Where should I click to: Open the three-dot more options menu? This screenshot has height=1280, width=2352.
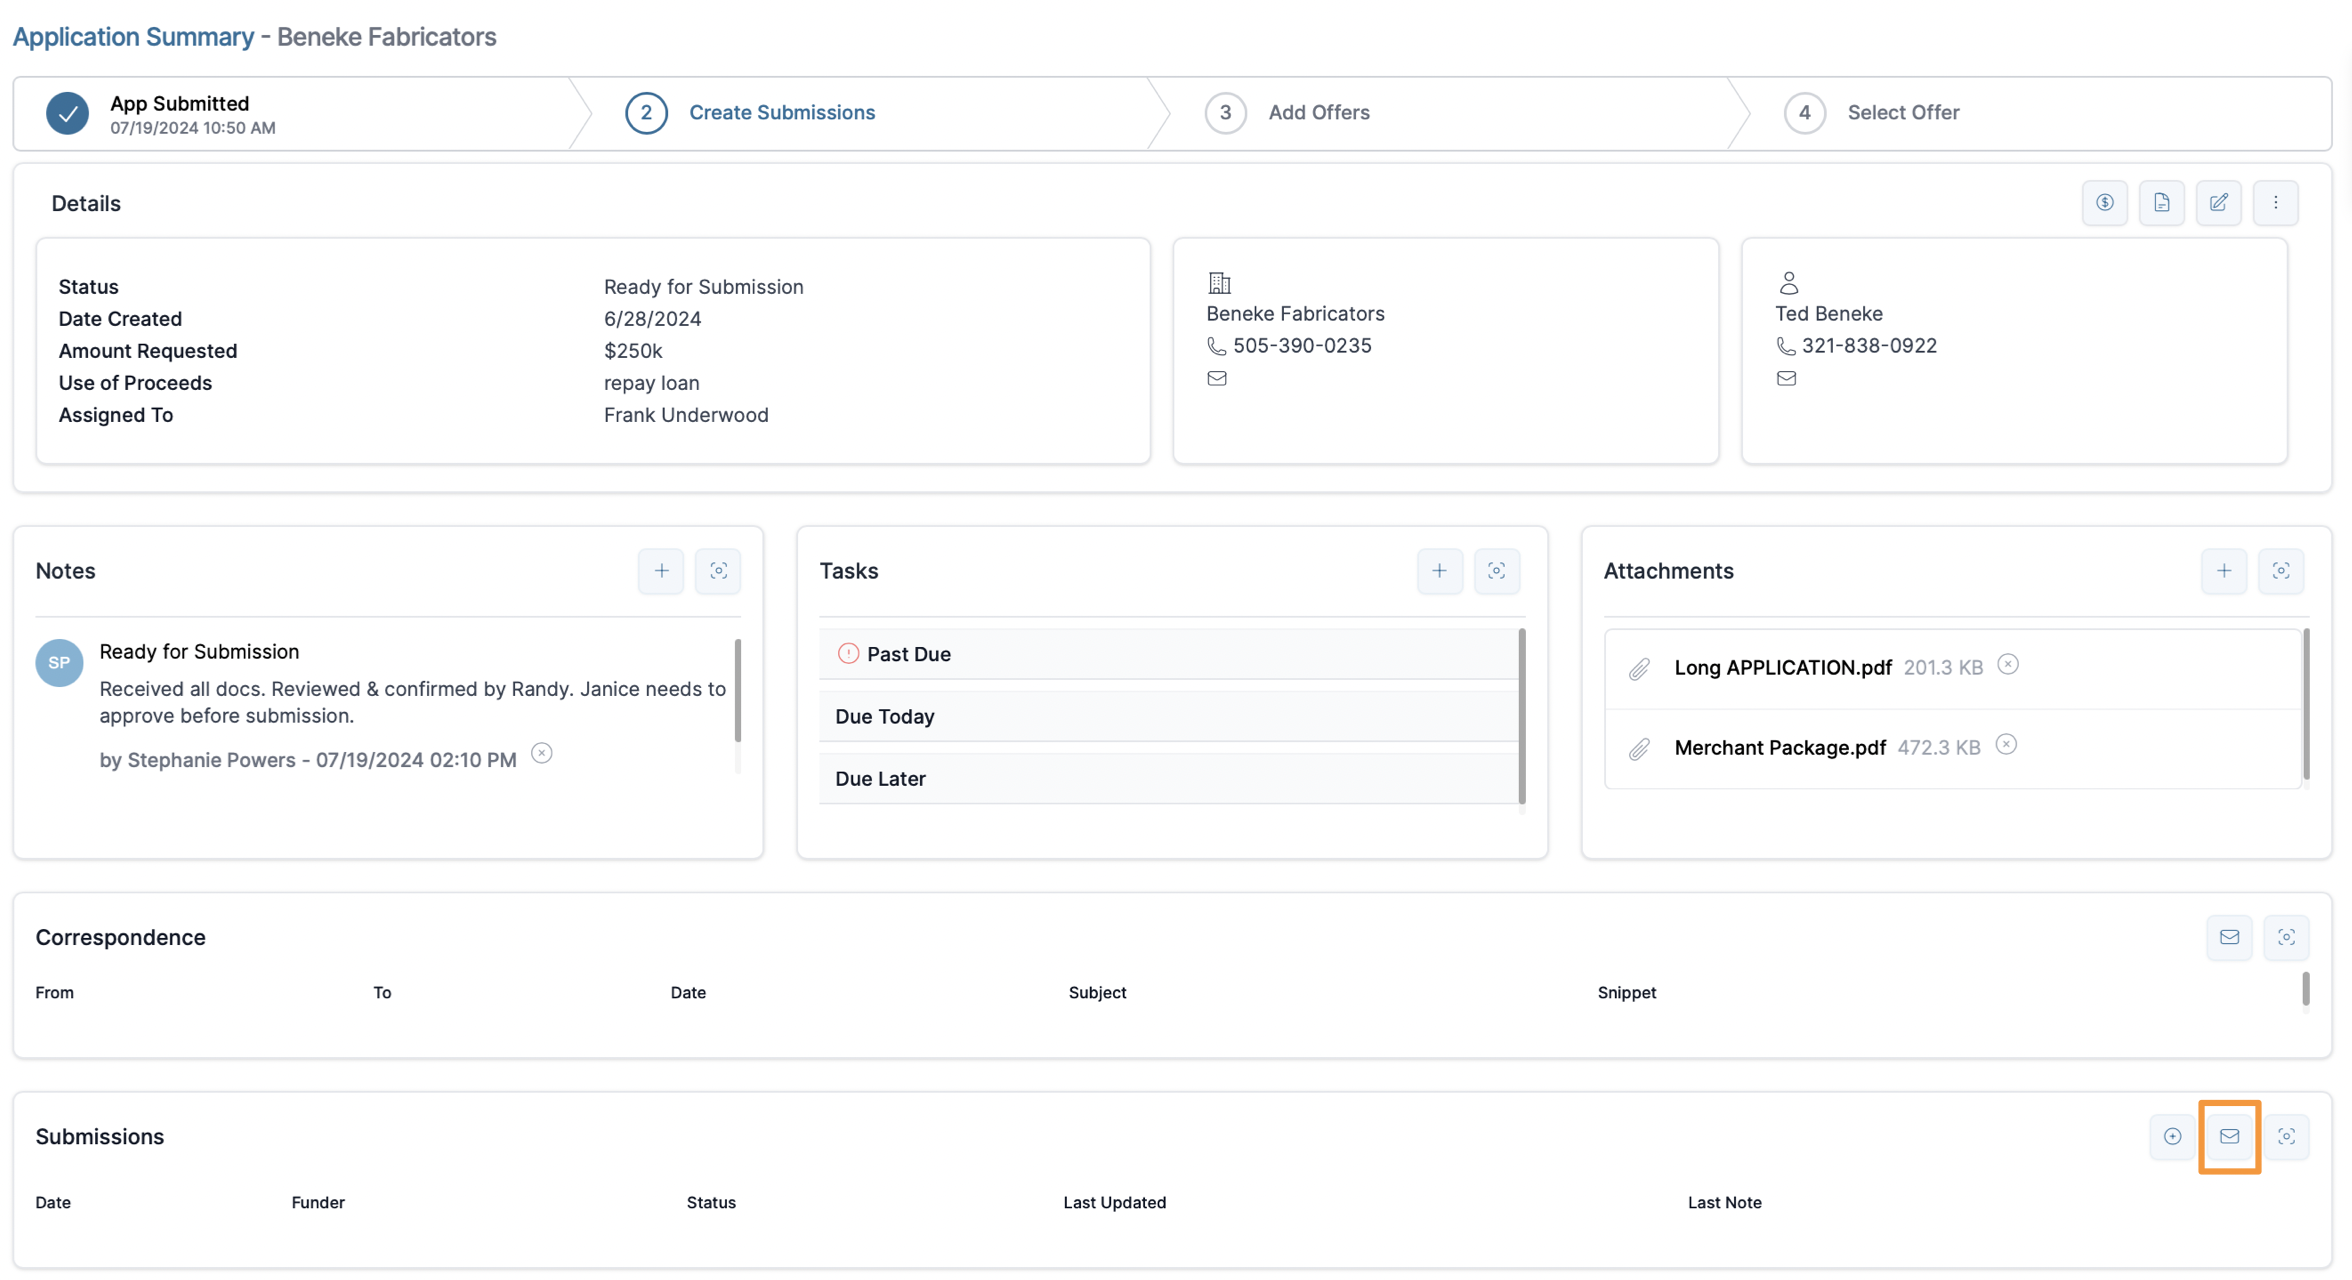click(2275, 203)
